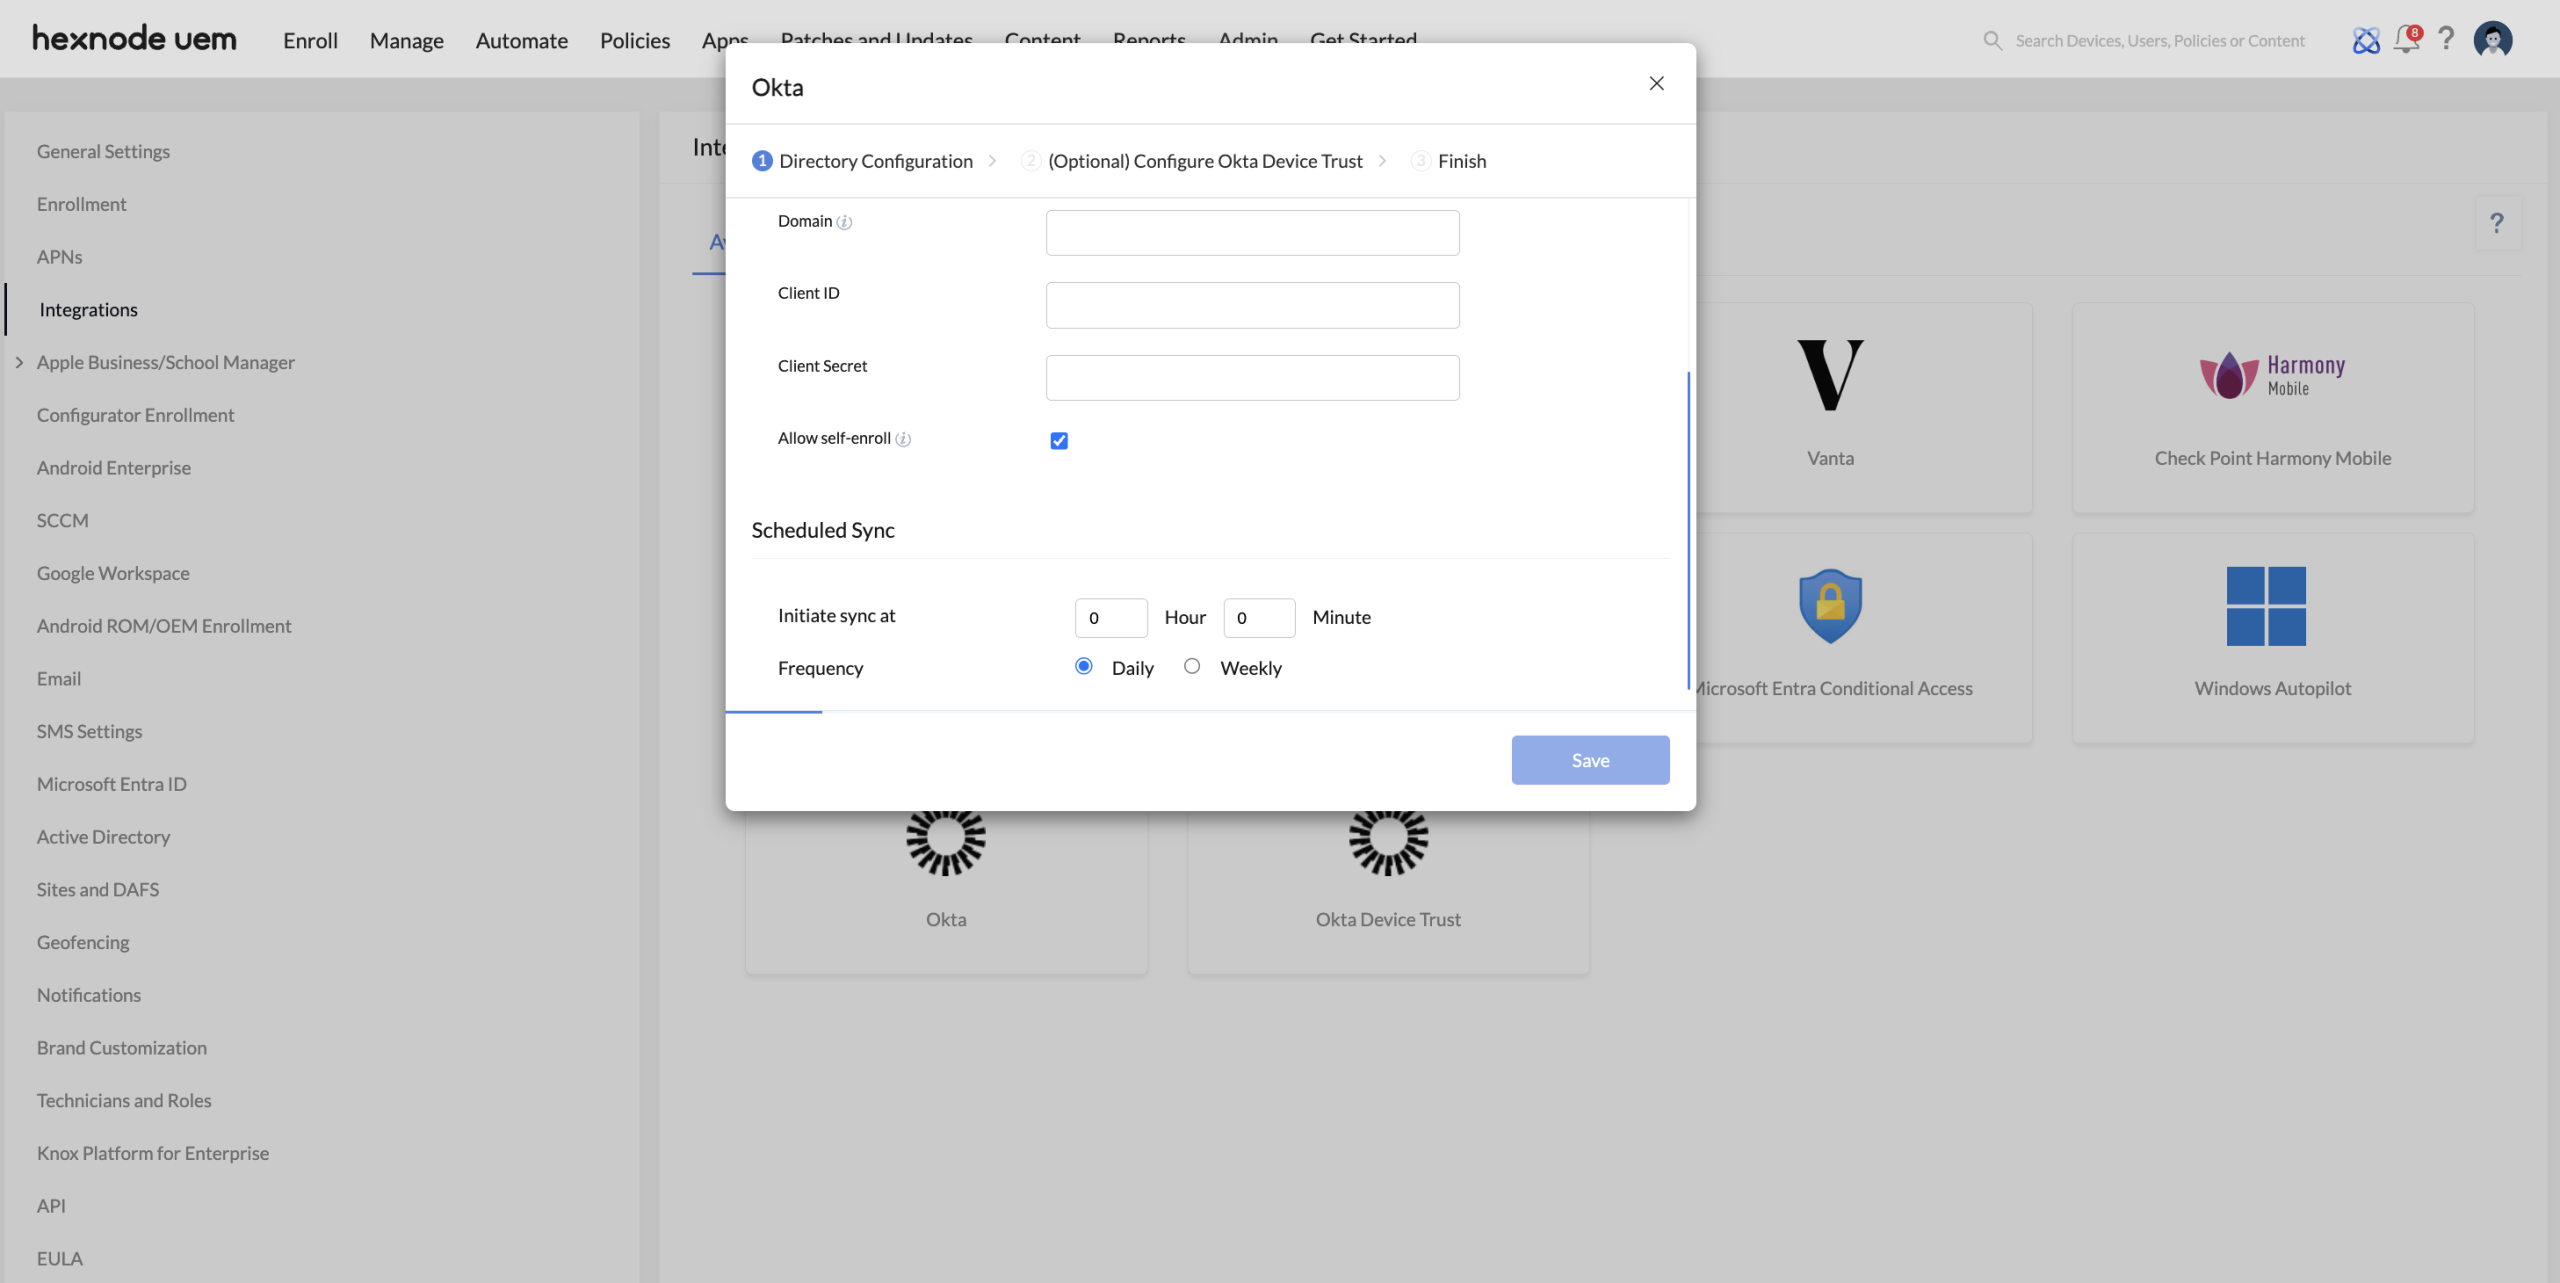Image resolution: width=2560 pixels, height=1283 pixels.
Task: Open Geofencing in sidebar
Action: tap(83, 943)
